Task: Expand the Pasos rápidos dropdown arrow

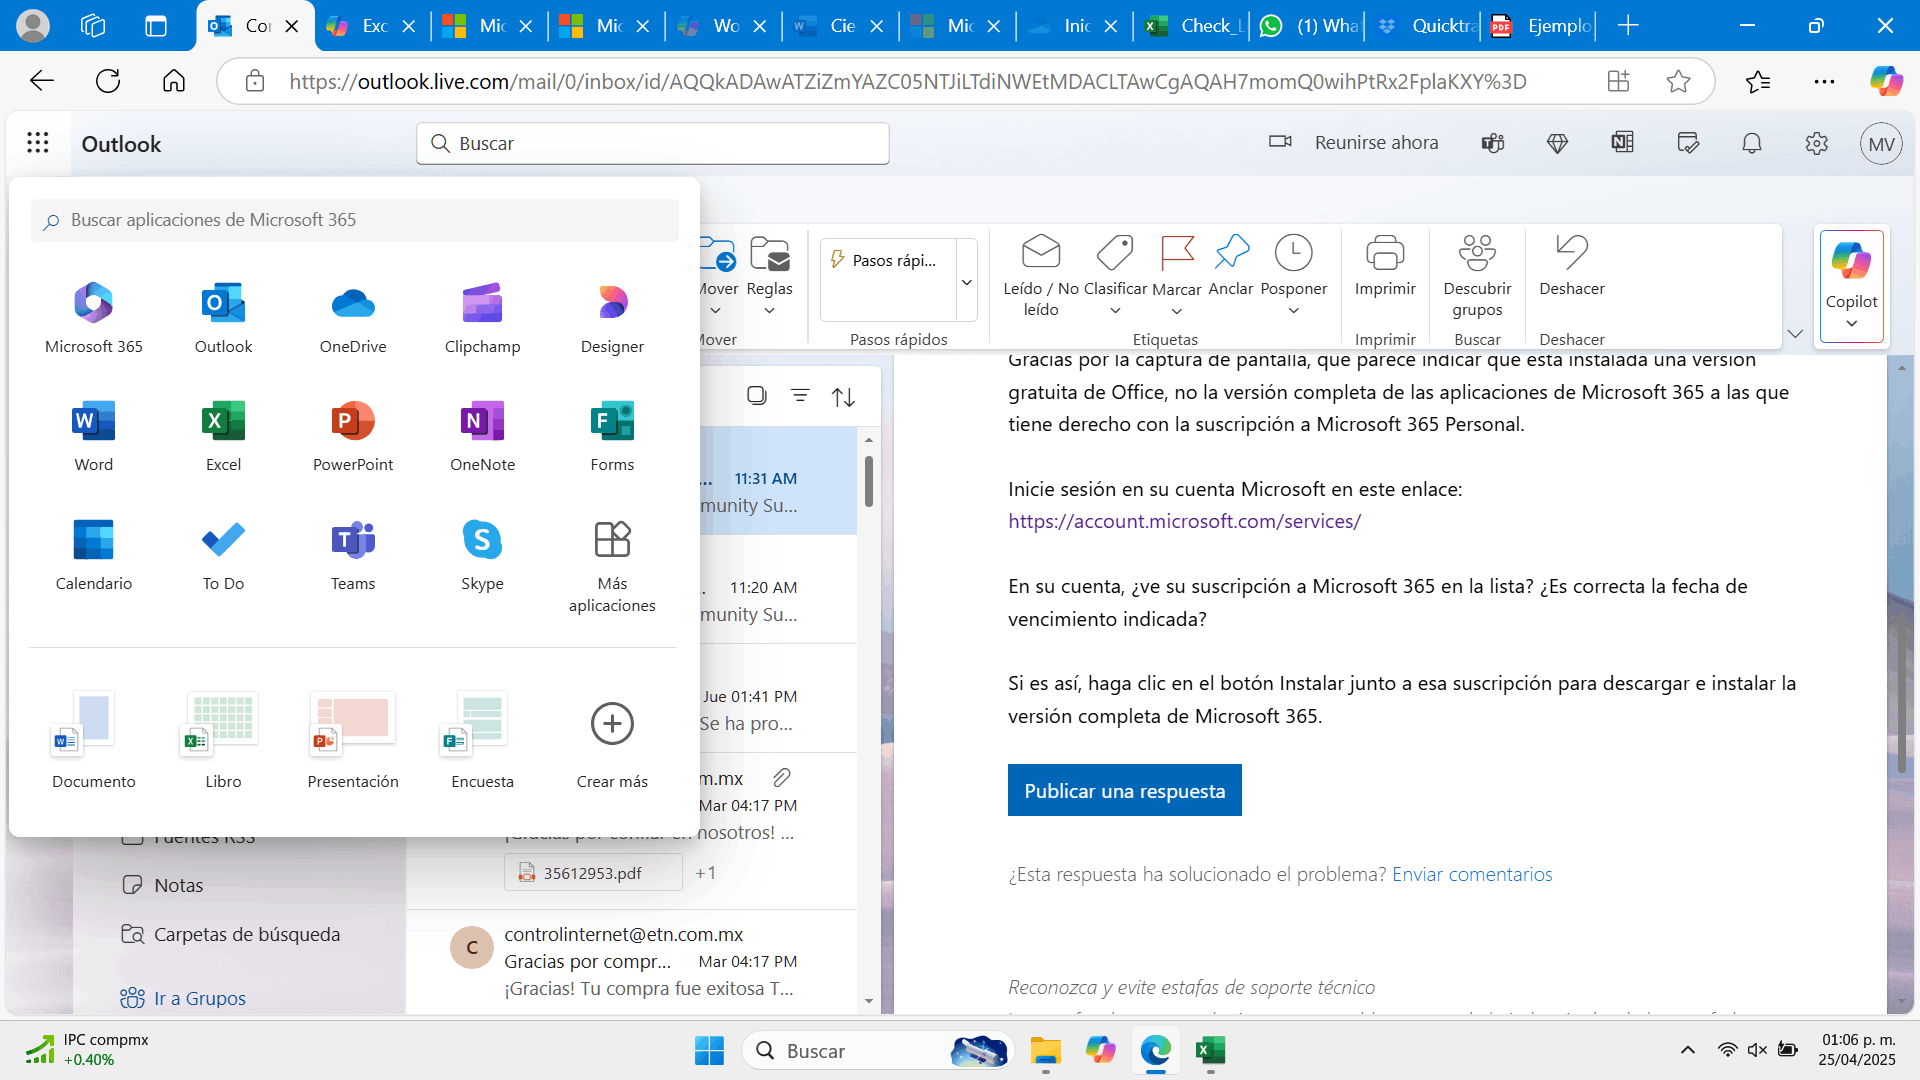Action: click(x=967, y=282)
